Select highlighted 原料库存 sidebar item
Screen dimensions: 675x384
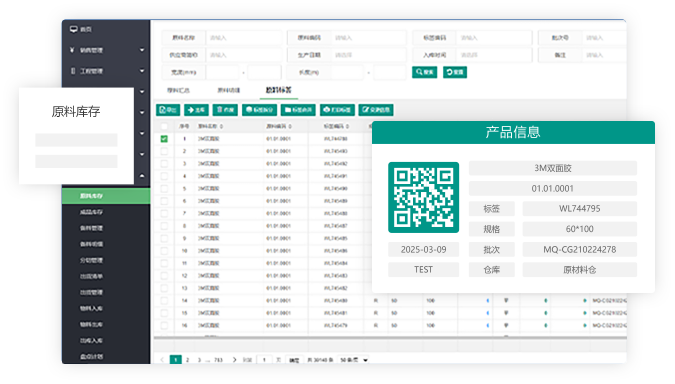(106, 196)
